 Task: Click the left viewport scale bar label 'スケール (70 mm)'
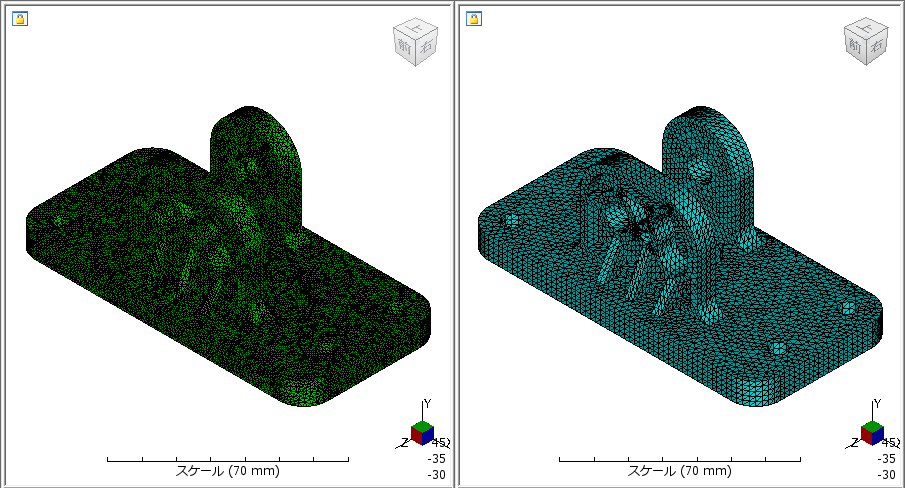(227, 471)
